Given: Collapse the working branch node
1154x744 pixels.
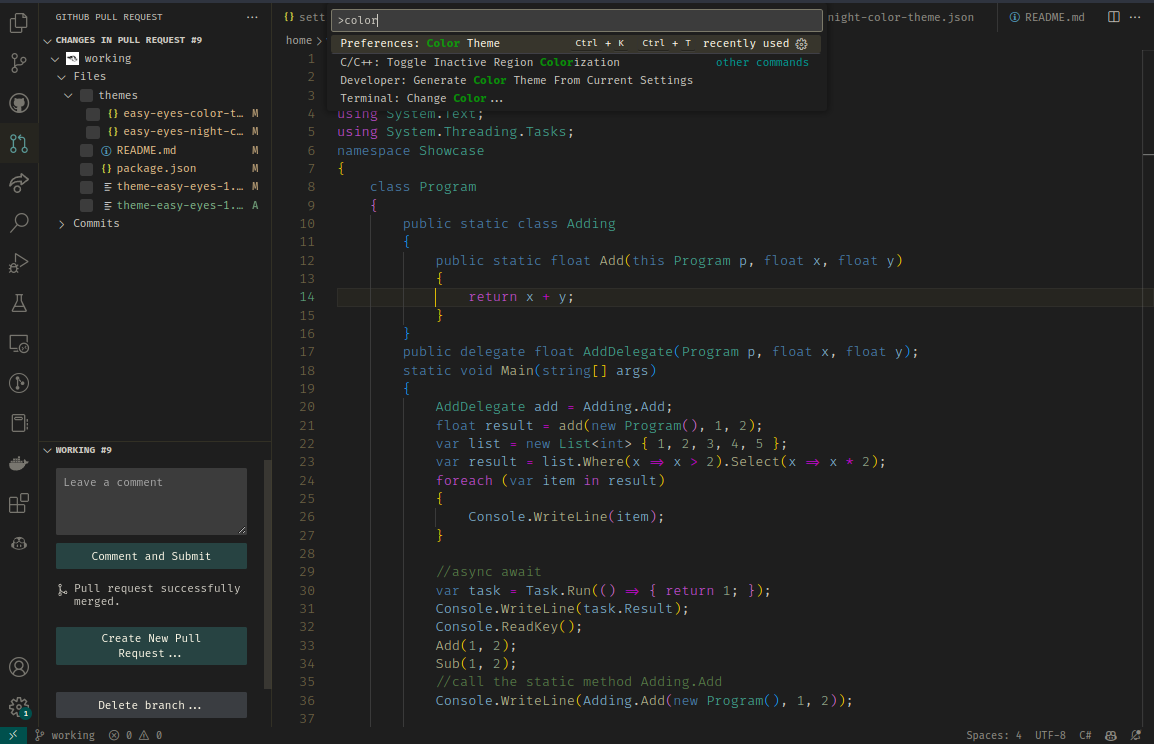Looking at the screenshot, I should point(55,58).
